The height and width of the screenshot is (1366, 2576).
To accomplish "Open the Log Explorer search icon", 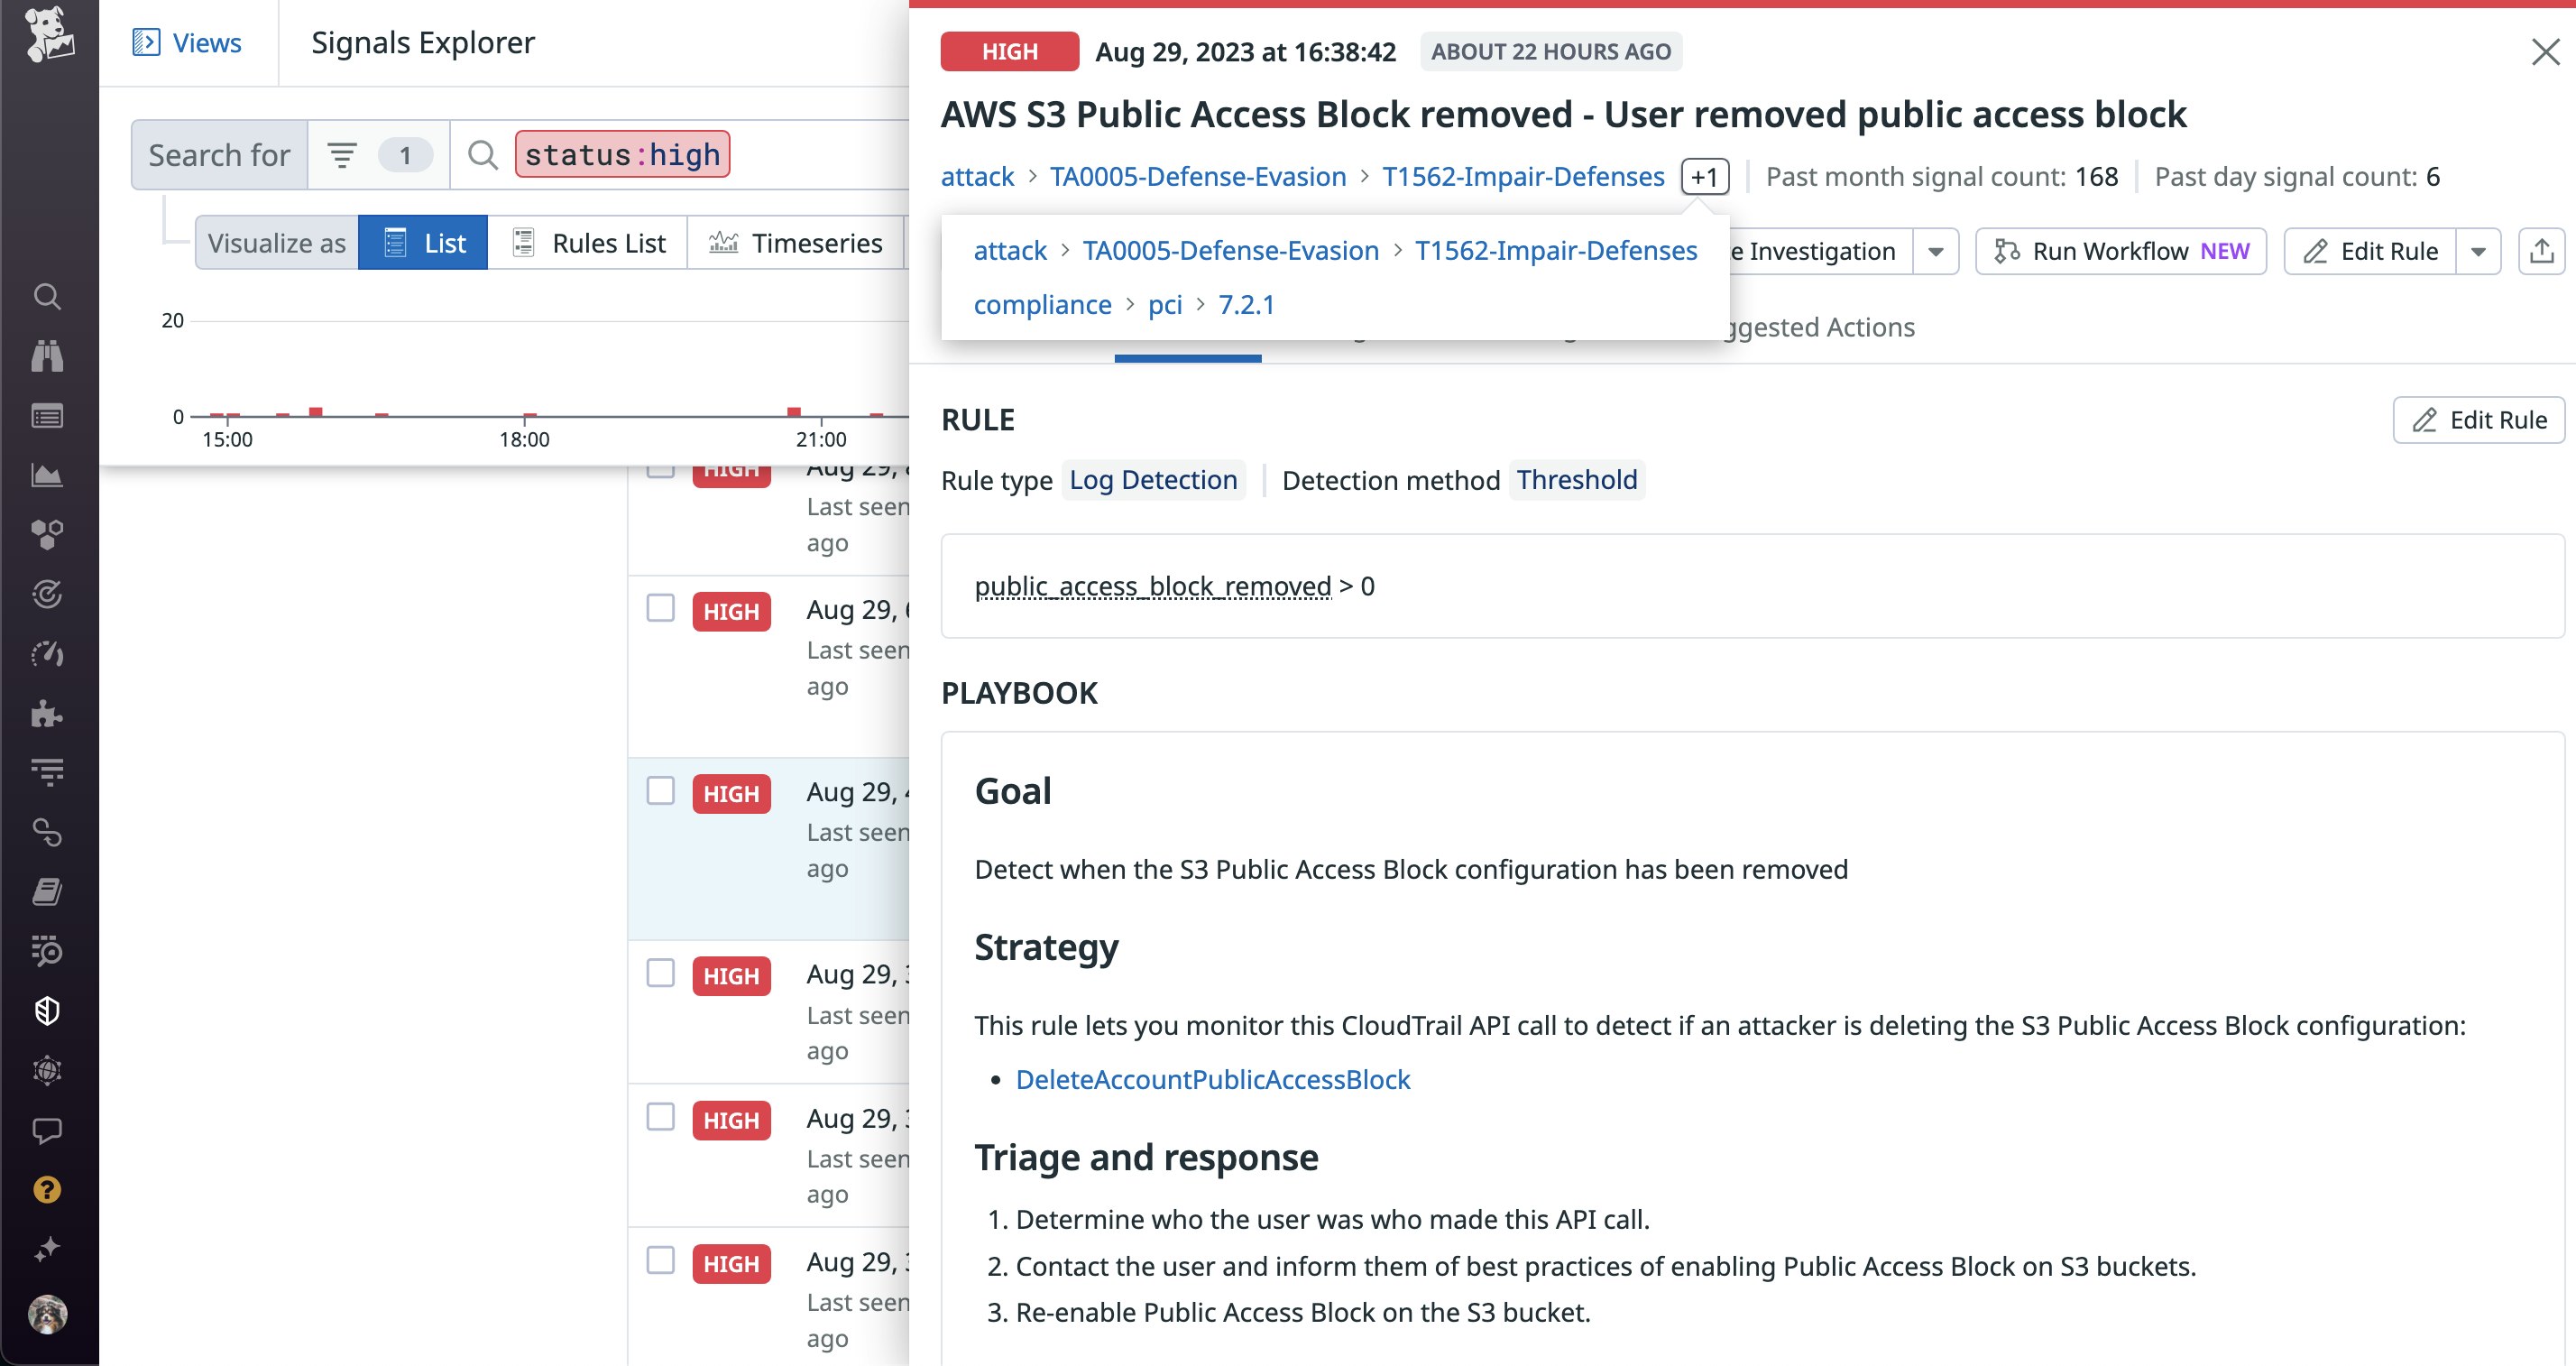I will [47, 951].
